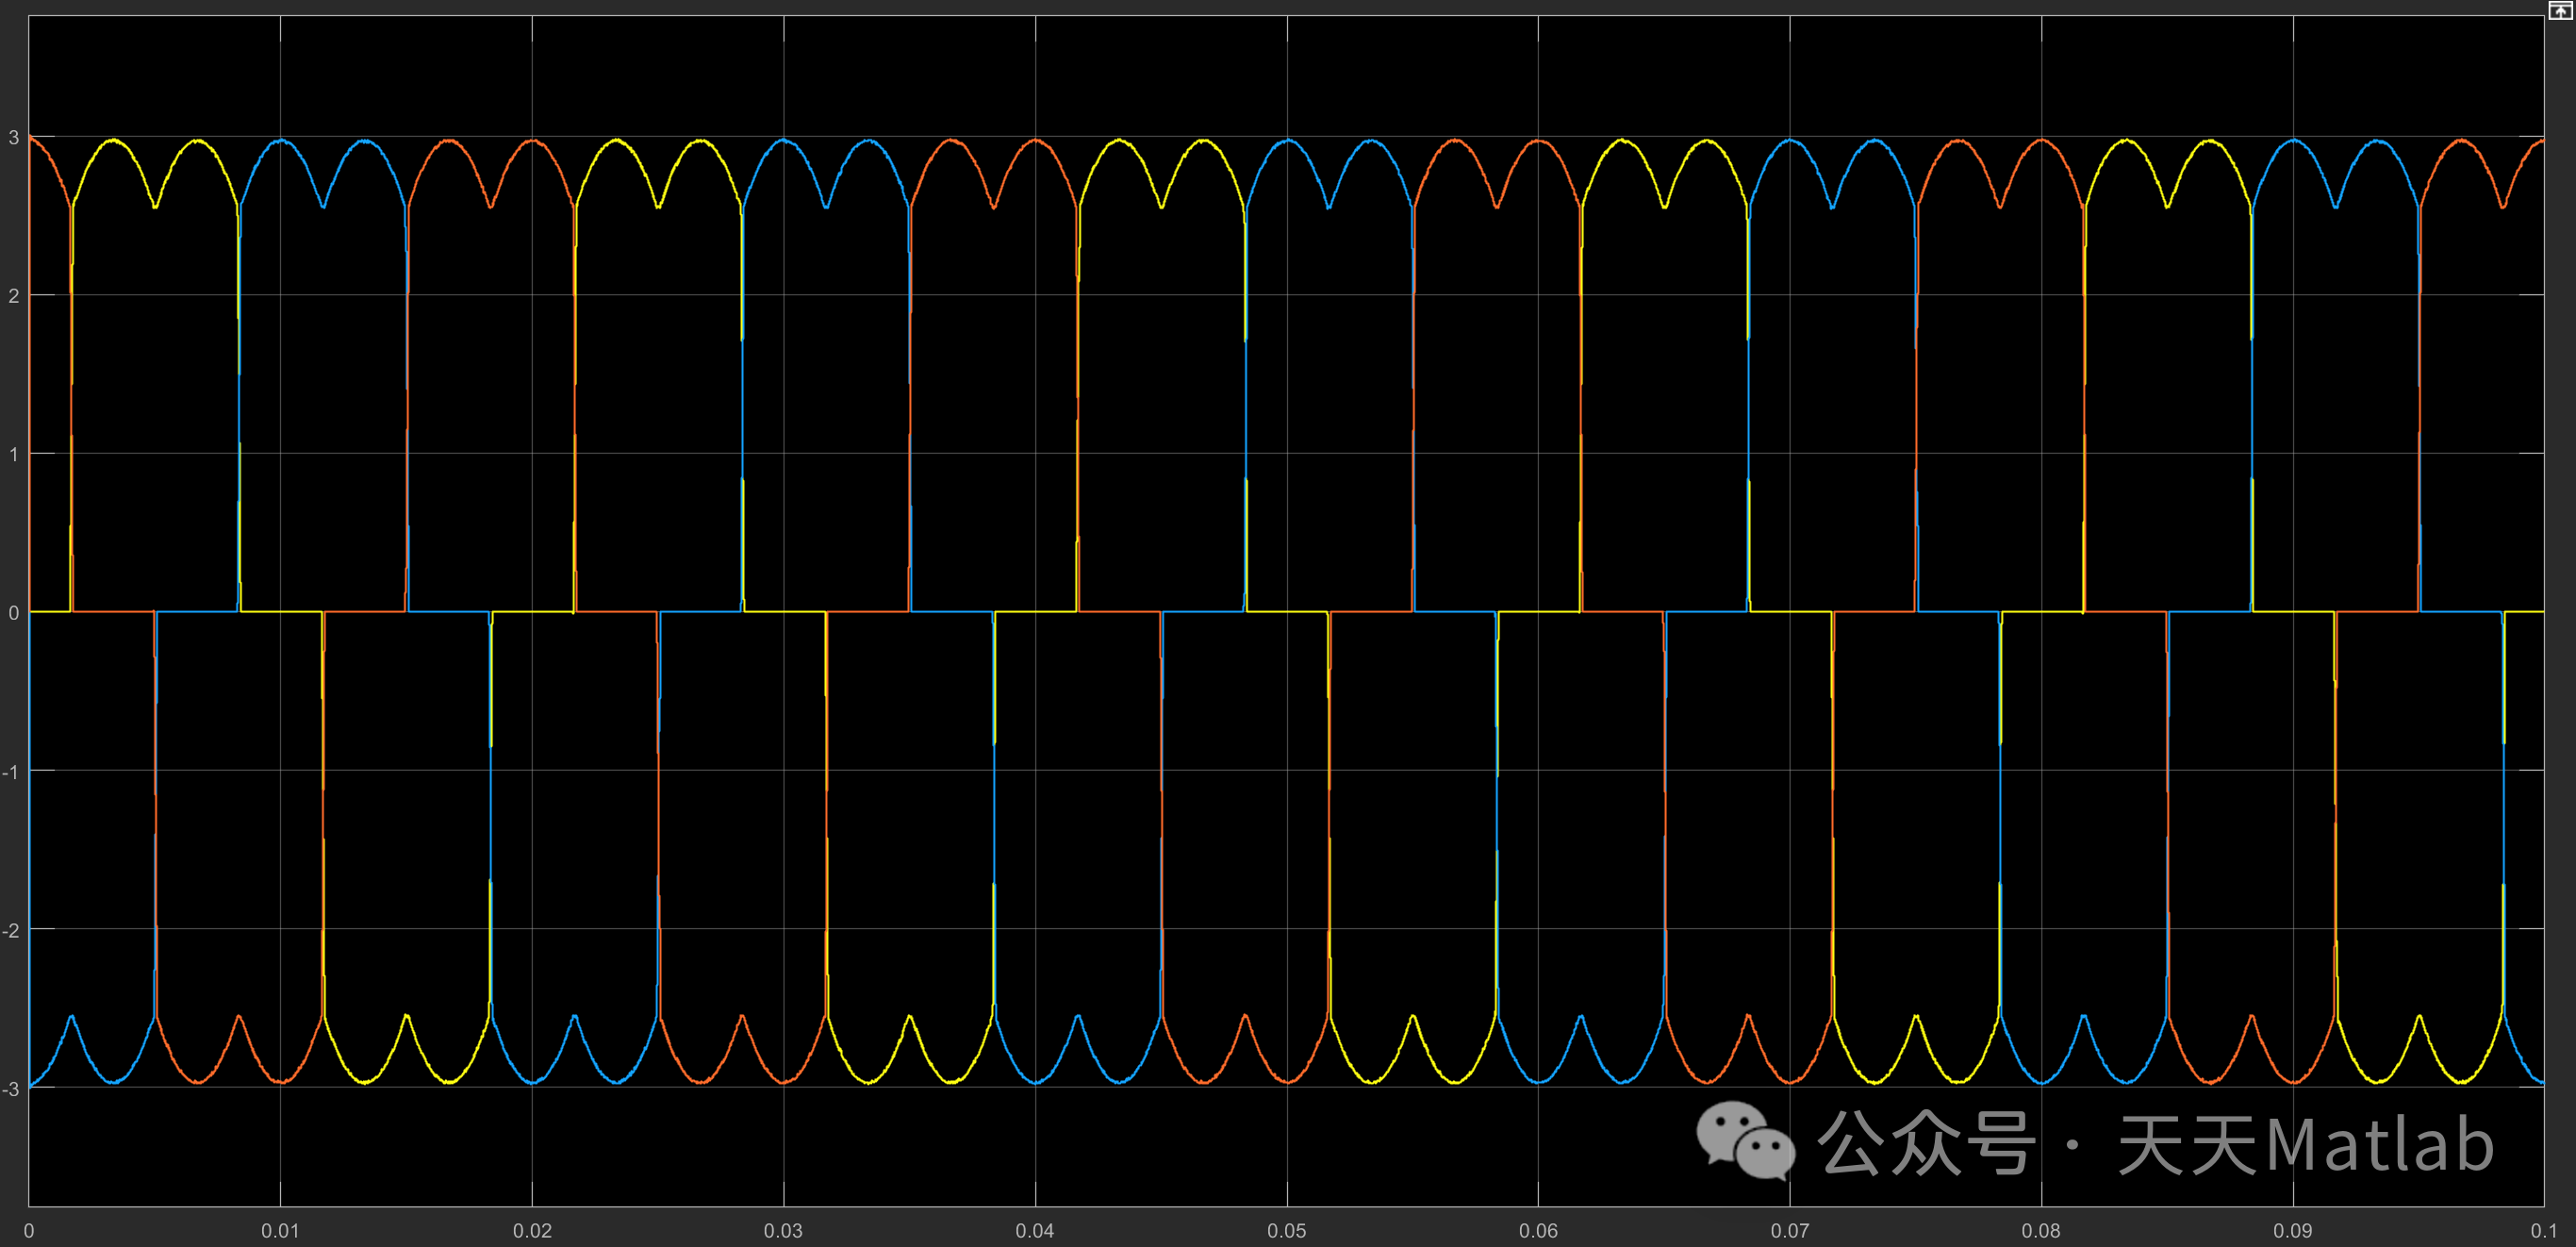Viewport: 2576px width, 1247px height.
Task: Click the y-axis tick label 1
Action: (13, 454)
